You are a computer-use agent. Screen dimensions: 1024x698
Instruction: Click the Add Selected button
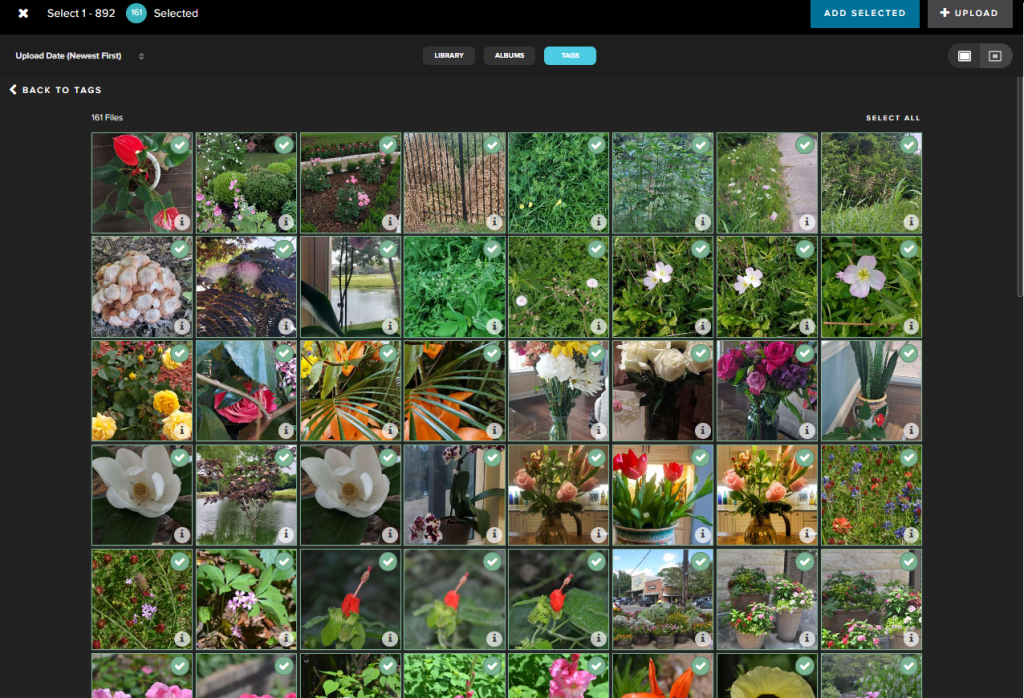864,13
